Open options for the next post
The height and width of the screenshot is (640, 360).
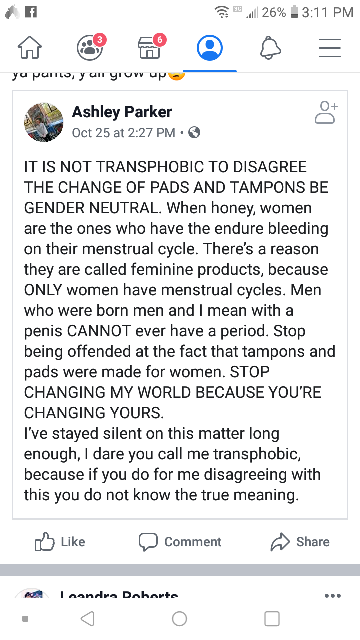pyautogui.click(x=333, y=596)
